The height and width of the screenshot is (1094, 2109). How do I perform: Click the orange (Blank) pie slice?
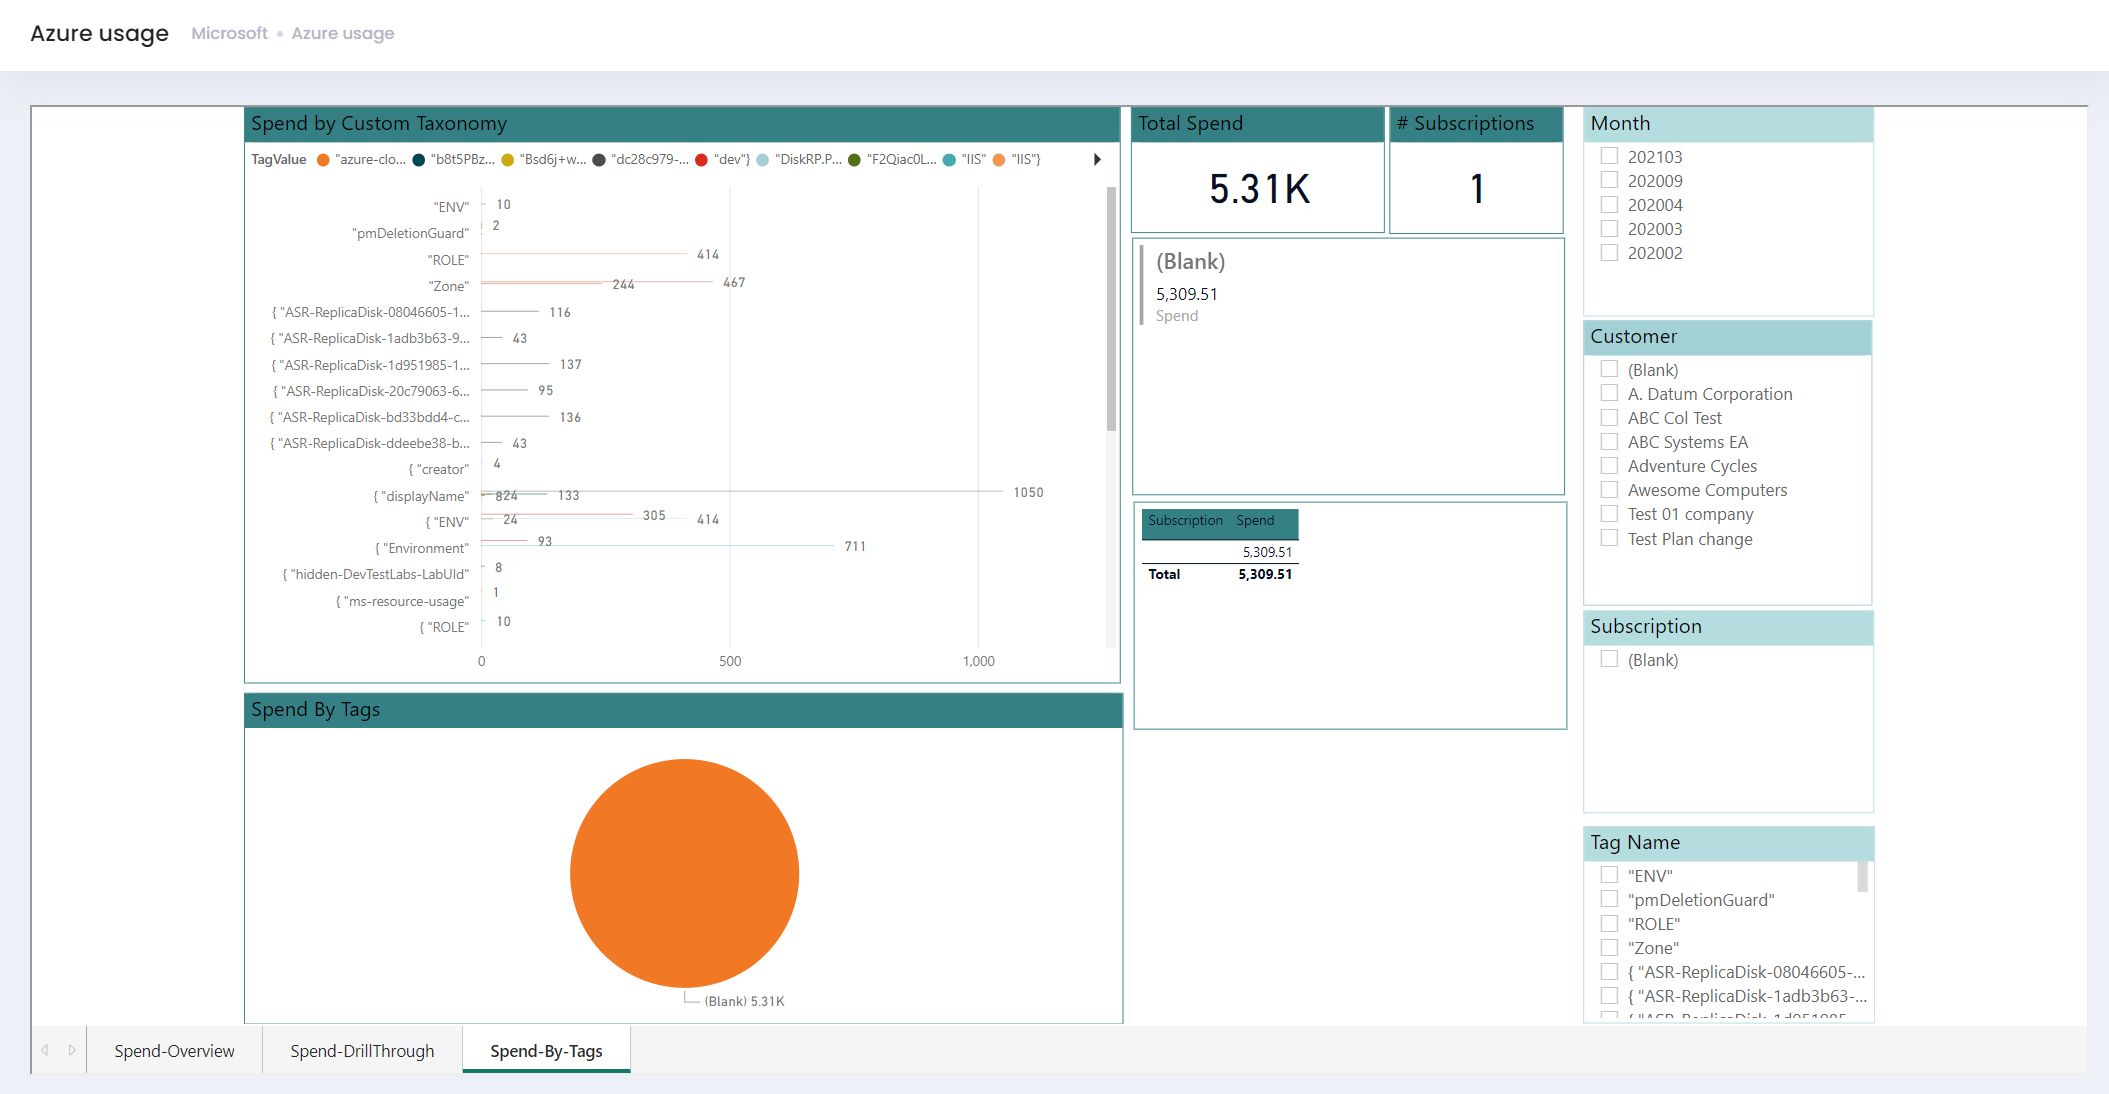[685, 873]
